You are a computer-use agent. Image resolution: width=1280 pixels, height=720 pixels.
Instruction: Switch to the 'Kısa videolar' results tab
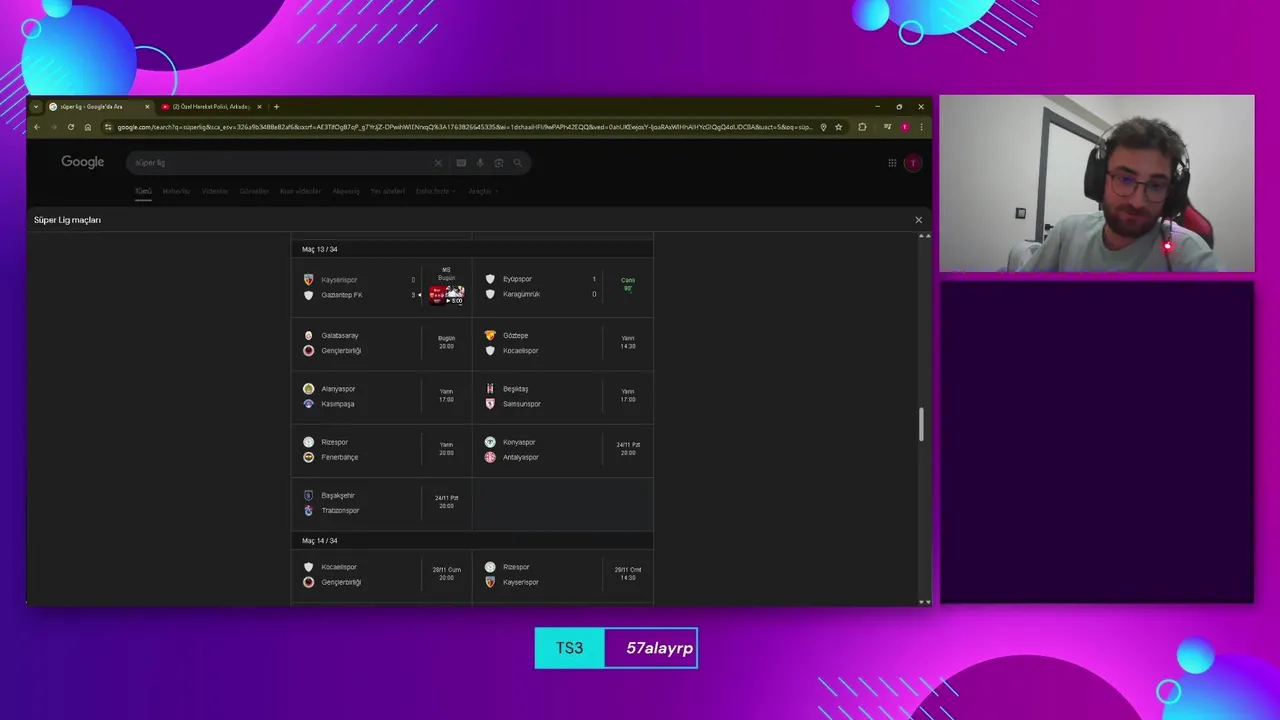pyautogui.click(x=300, y=191)
